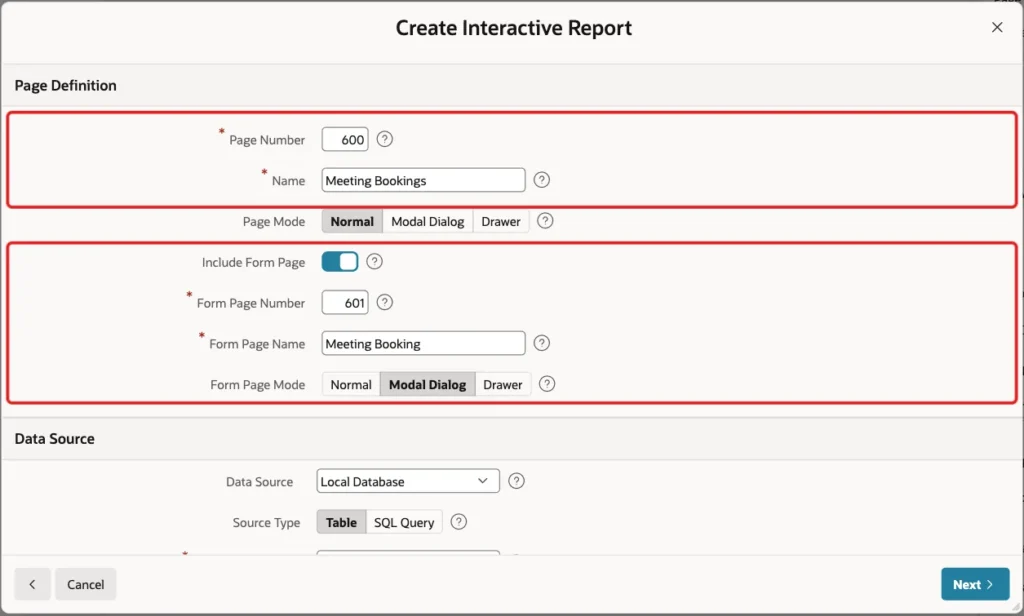
Task: Open help for Include Form Page switch
Action: coord(374,262)
